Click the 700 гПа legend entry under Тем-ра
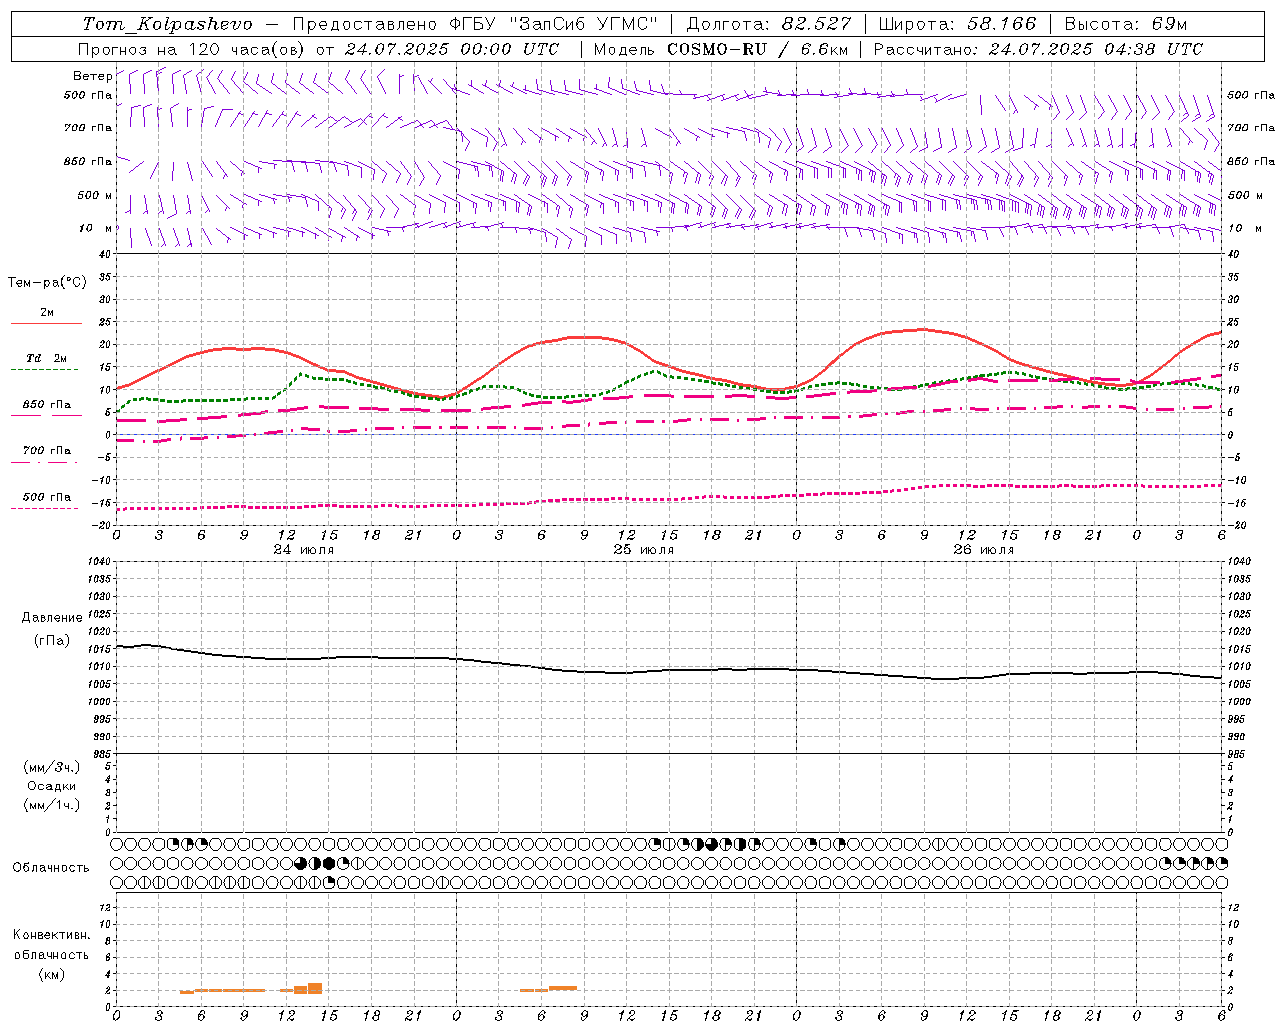1280x1024 pixels. 47,451
